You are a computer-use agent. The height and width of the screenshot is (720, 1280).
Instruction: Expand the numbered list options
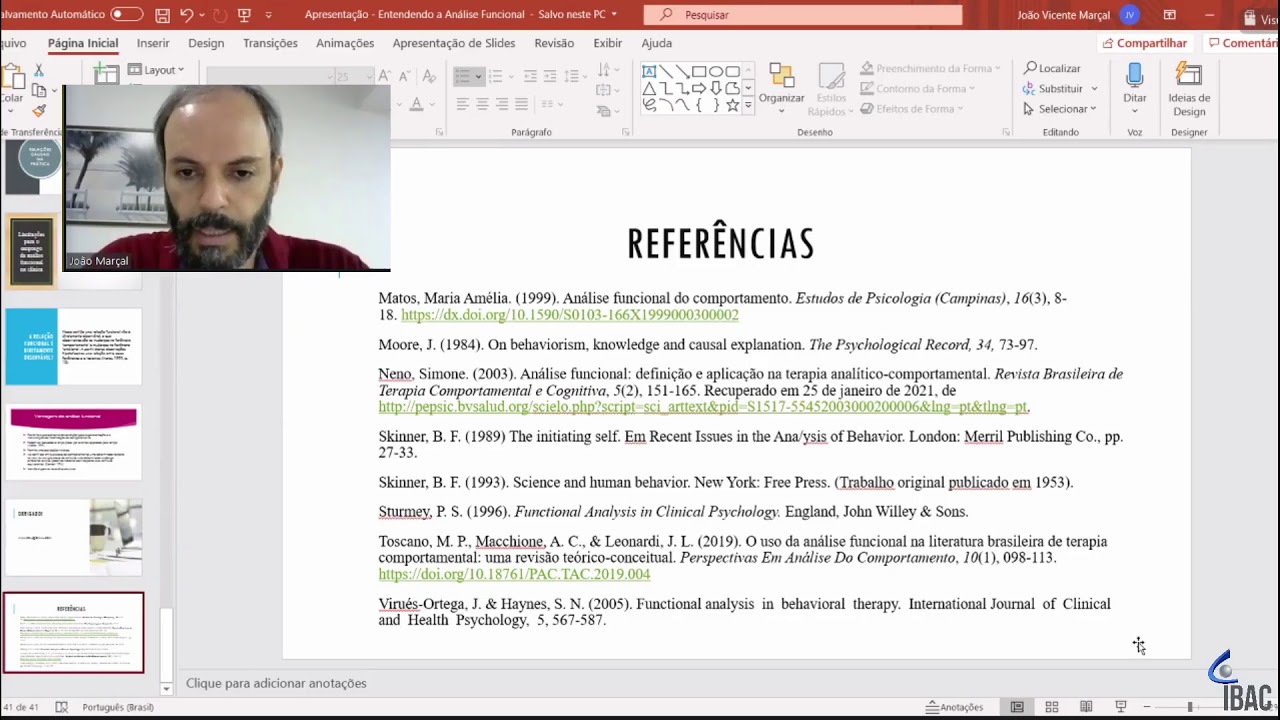click(512, 76)
